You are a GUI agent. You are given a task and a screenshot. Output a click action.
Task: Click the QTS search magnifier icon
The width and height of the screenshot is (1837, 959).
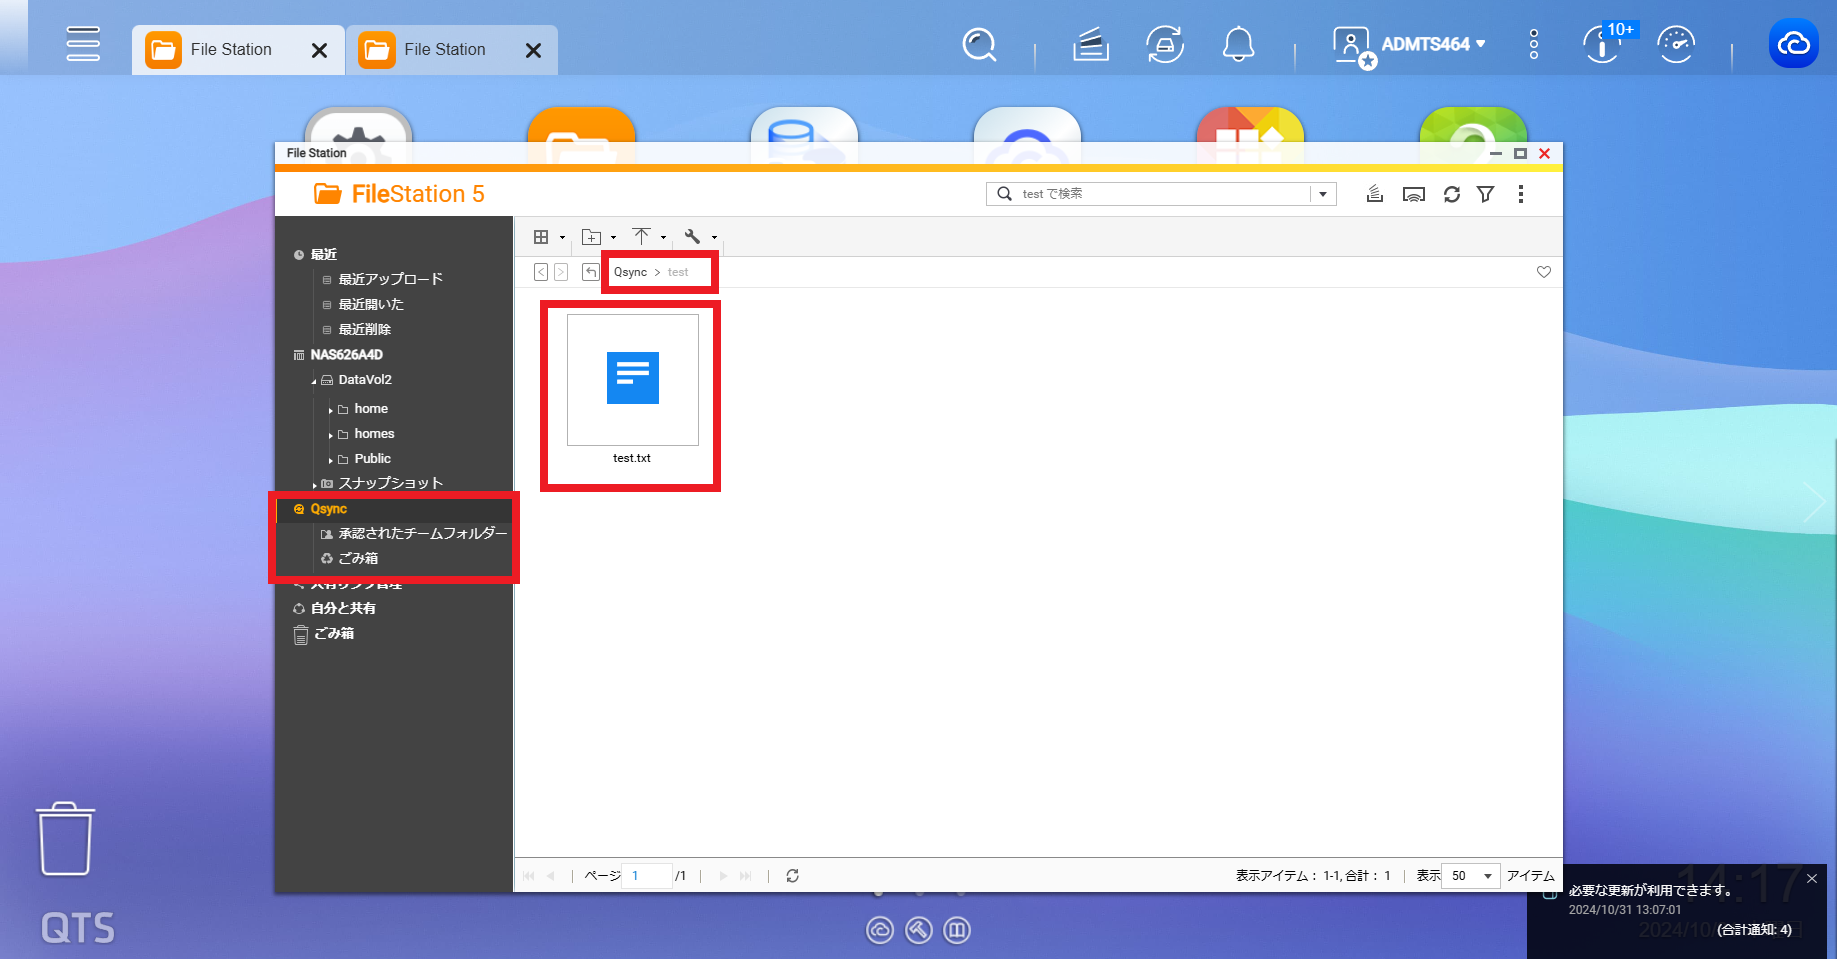pos(979,44)
